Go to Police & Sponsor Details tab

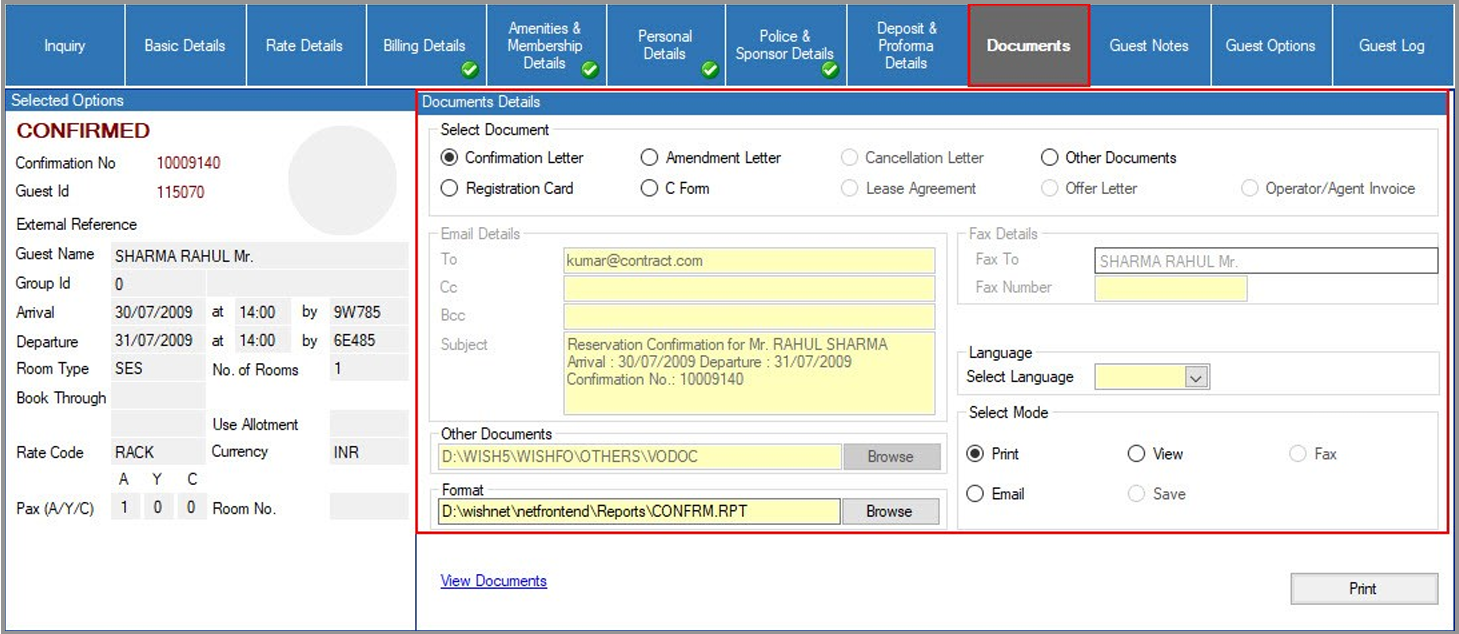(784, 46)
